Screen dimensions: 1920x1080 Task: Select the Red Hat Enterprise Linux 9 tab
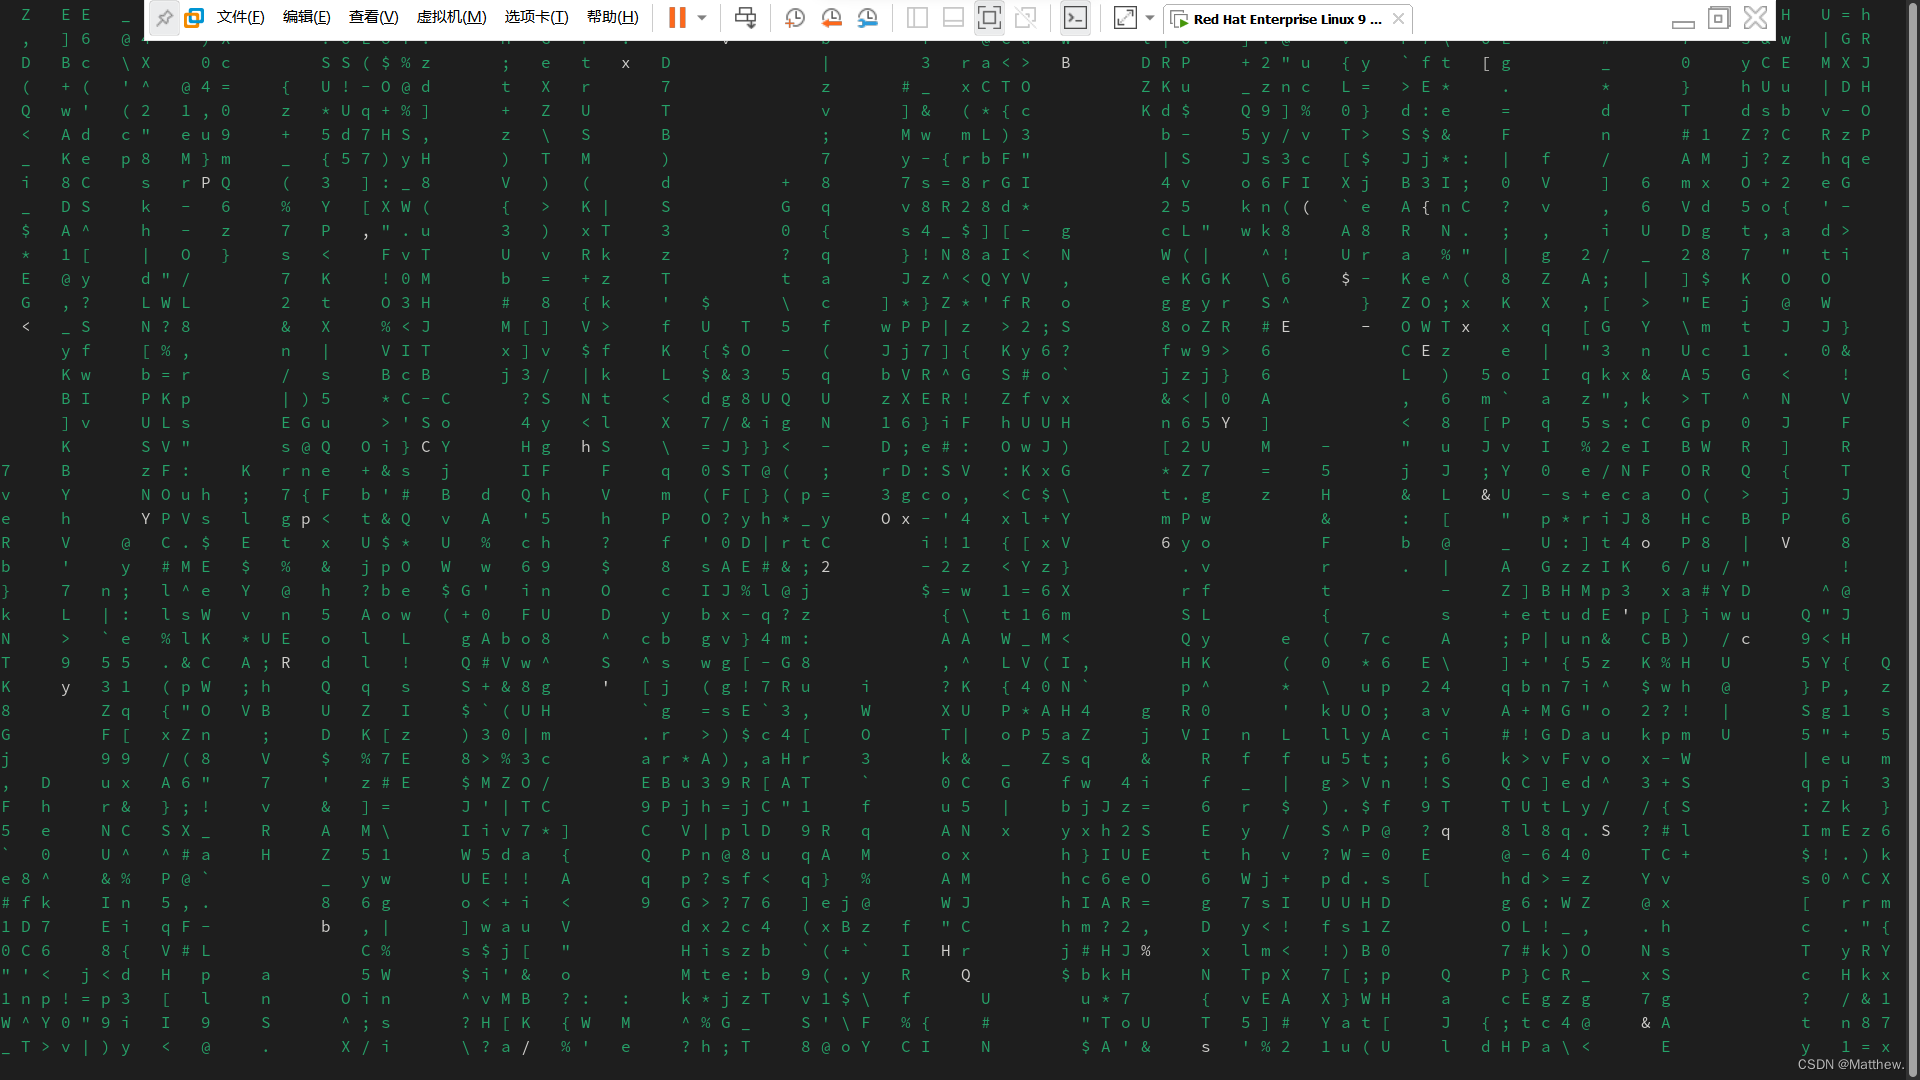(1280, 19)
